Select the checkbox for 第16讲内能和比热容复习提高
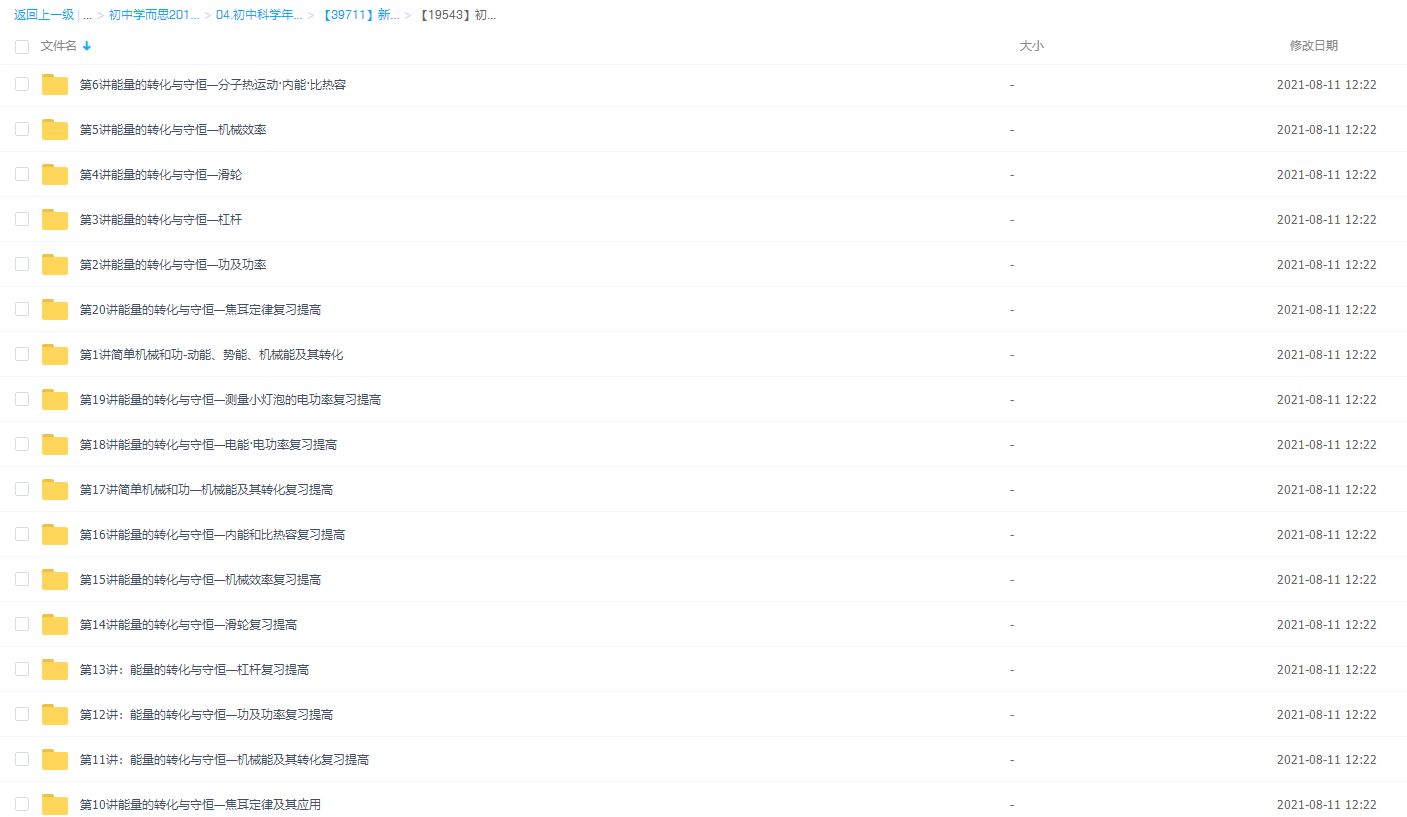This screenshot has width=1407, height=817. (22, 534)
